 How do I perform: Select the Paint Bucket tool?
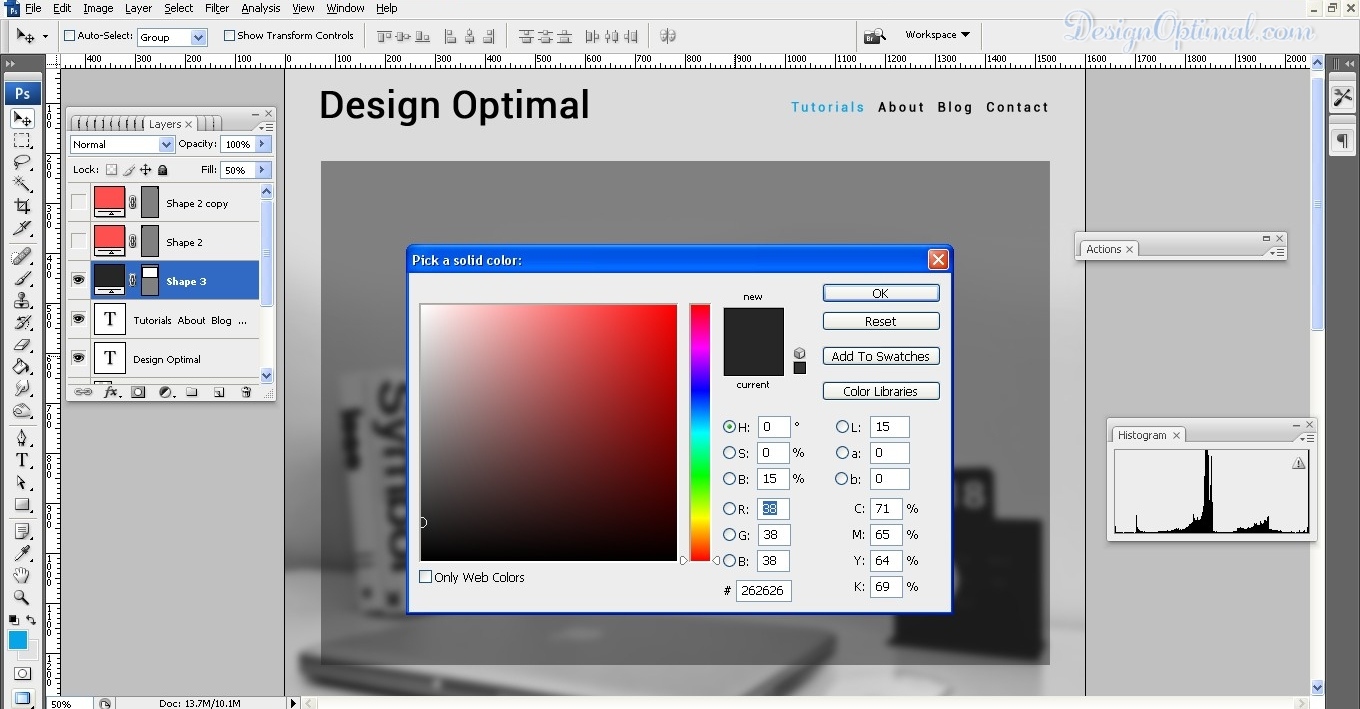22,367
